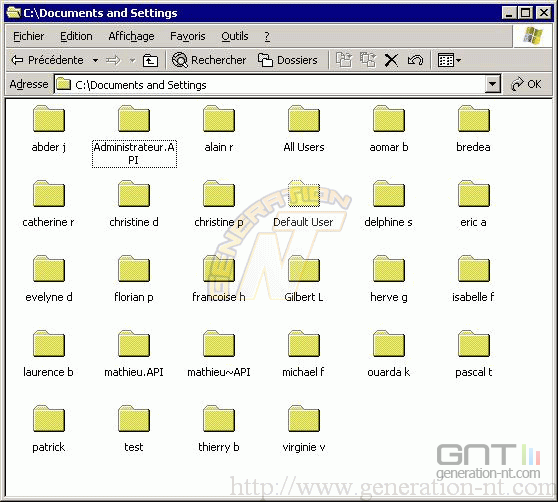Open the Outils menu
The image size is (558, 502).
pyautogui.click(x=235, y=36)
